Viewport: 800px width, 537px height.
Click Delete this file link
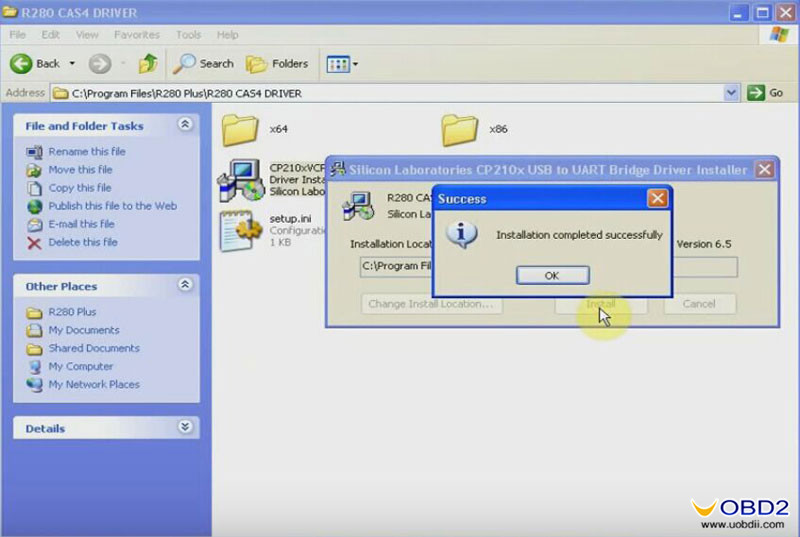(x=83, y=242)
